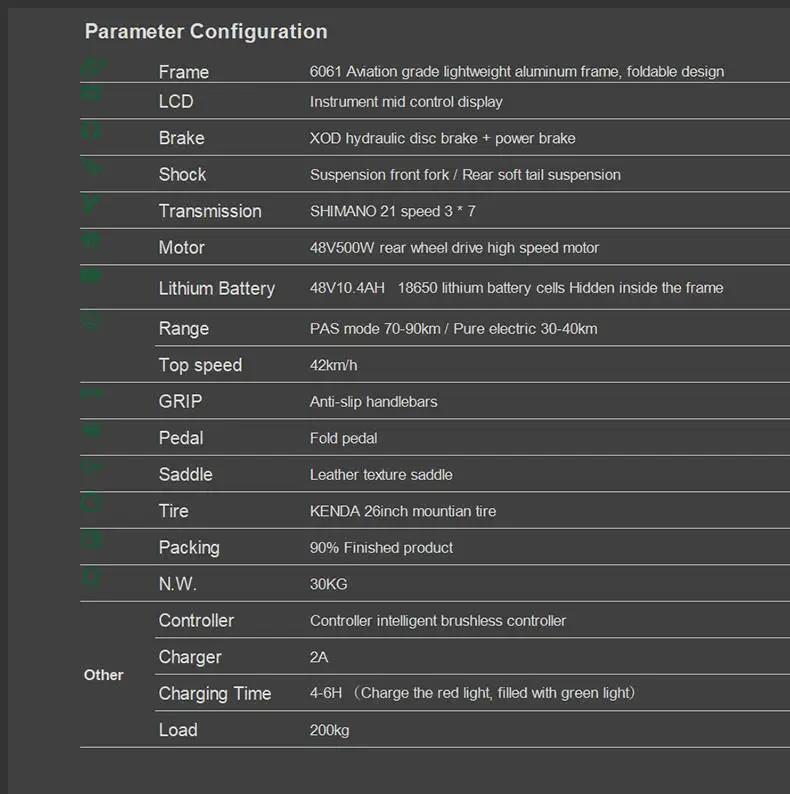This screenshot has height=794, width=790.
Task: Click the green Lithium Battery icon
Action: (92, 276)
